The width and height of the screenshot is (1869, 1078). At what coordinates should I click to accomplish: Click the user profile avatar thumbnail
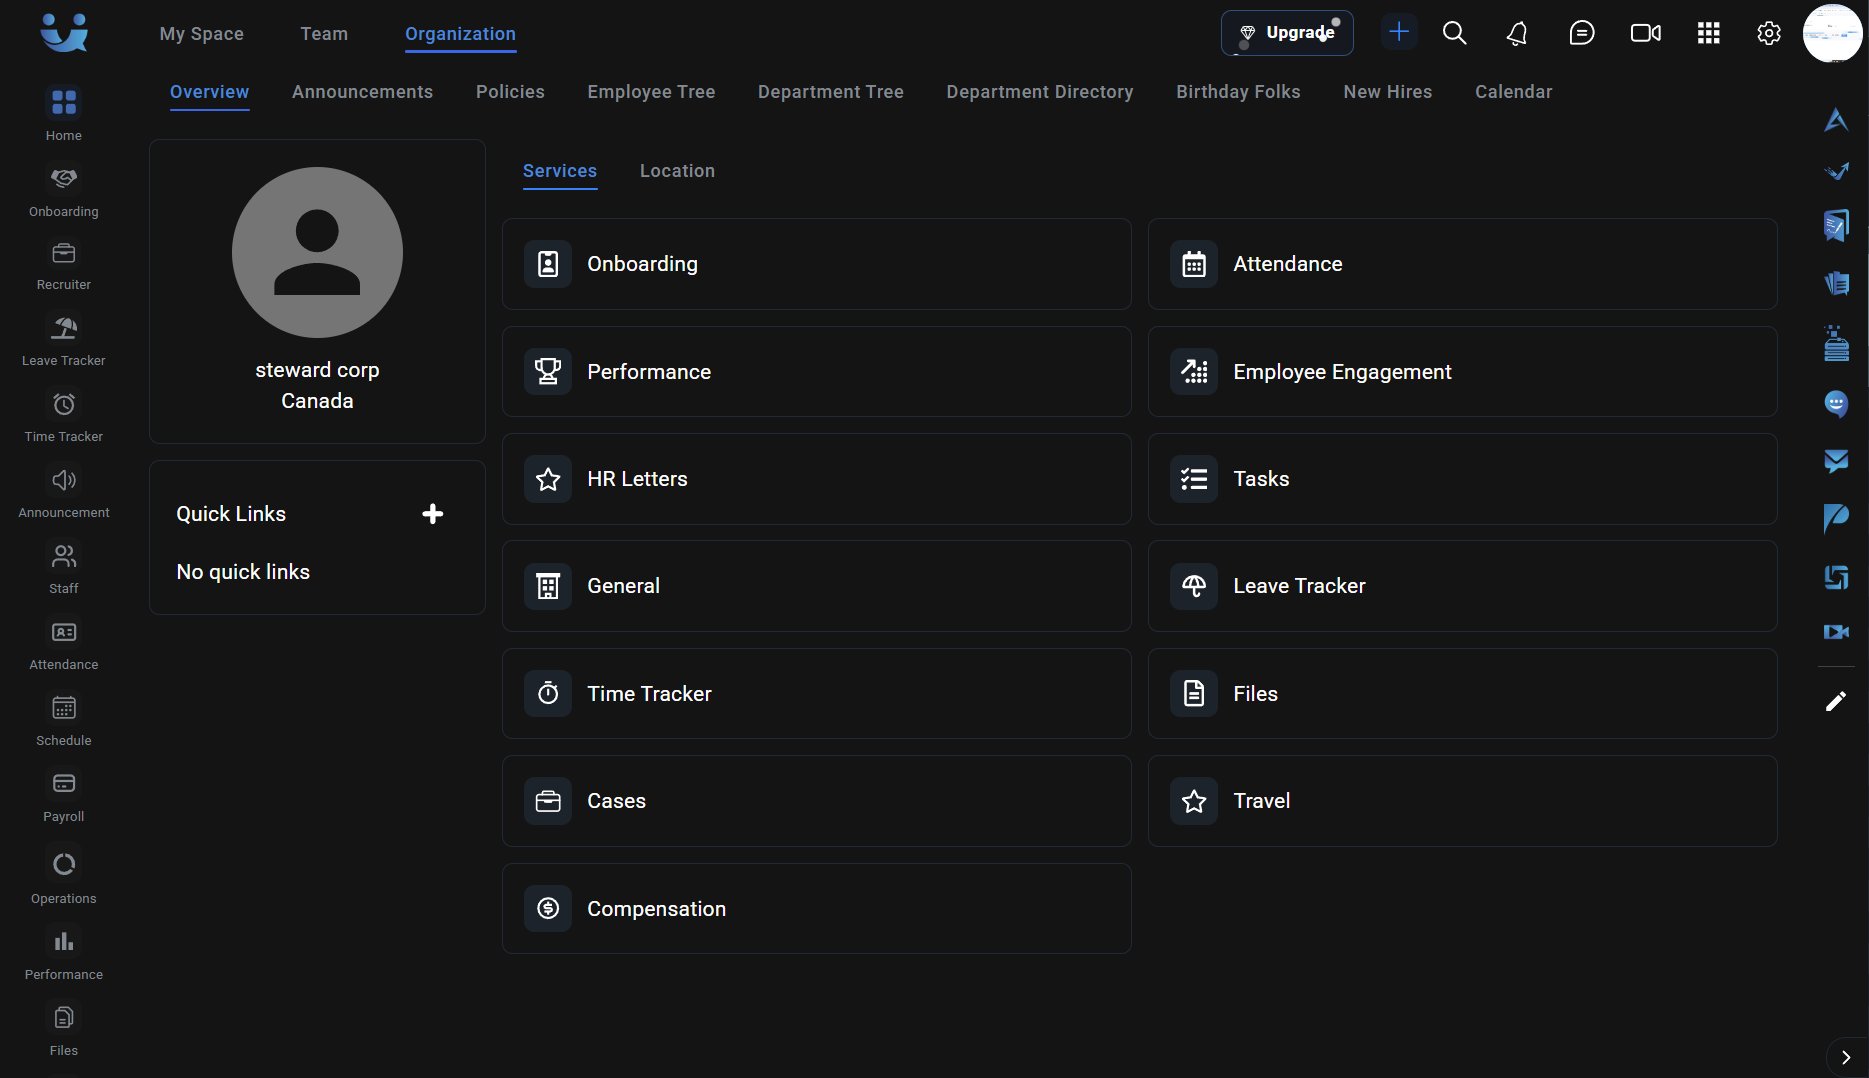point(1832,33)
